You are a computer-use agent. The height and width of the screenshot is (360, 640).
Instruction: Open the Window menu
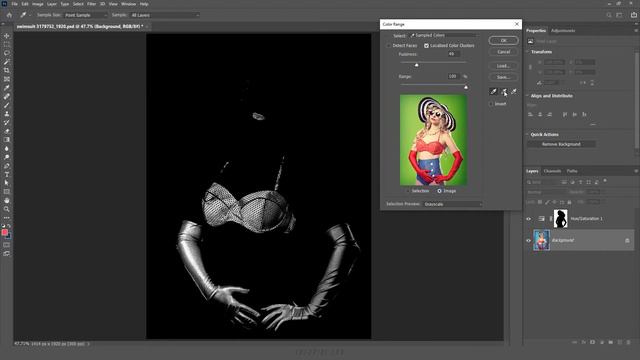tap(128, 4)
